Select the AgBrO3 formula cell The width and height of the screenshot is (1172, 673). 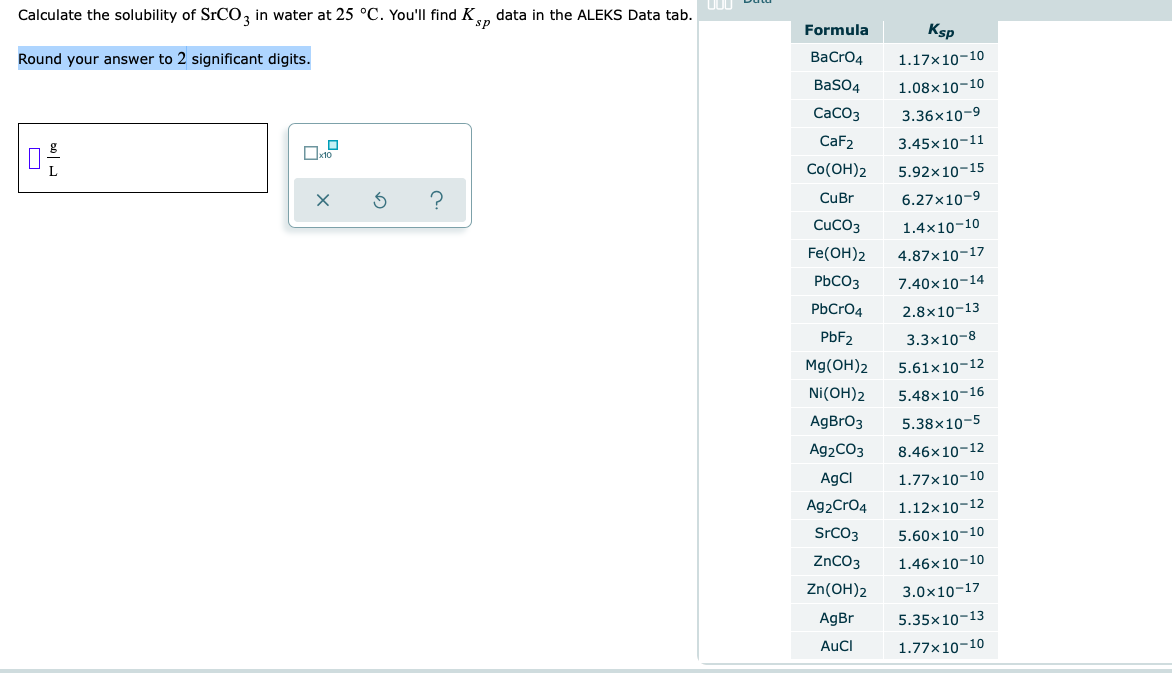(836, 422)
